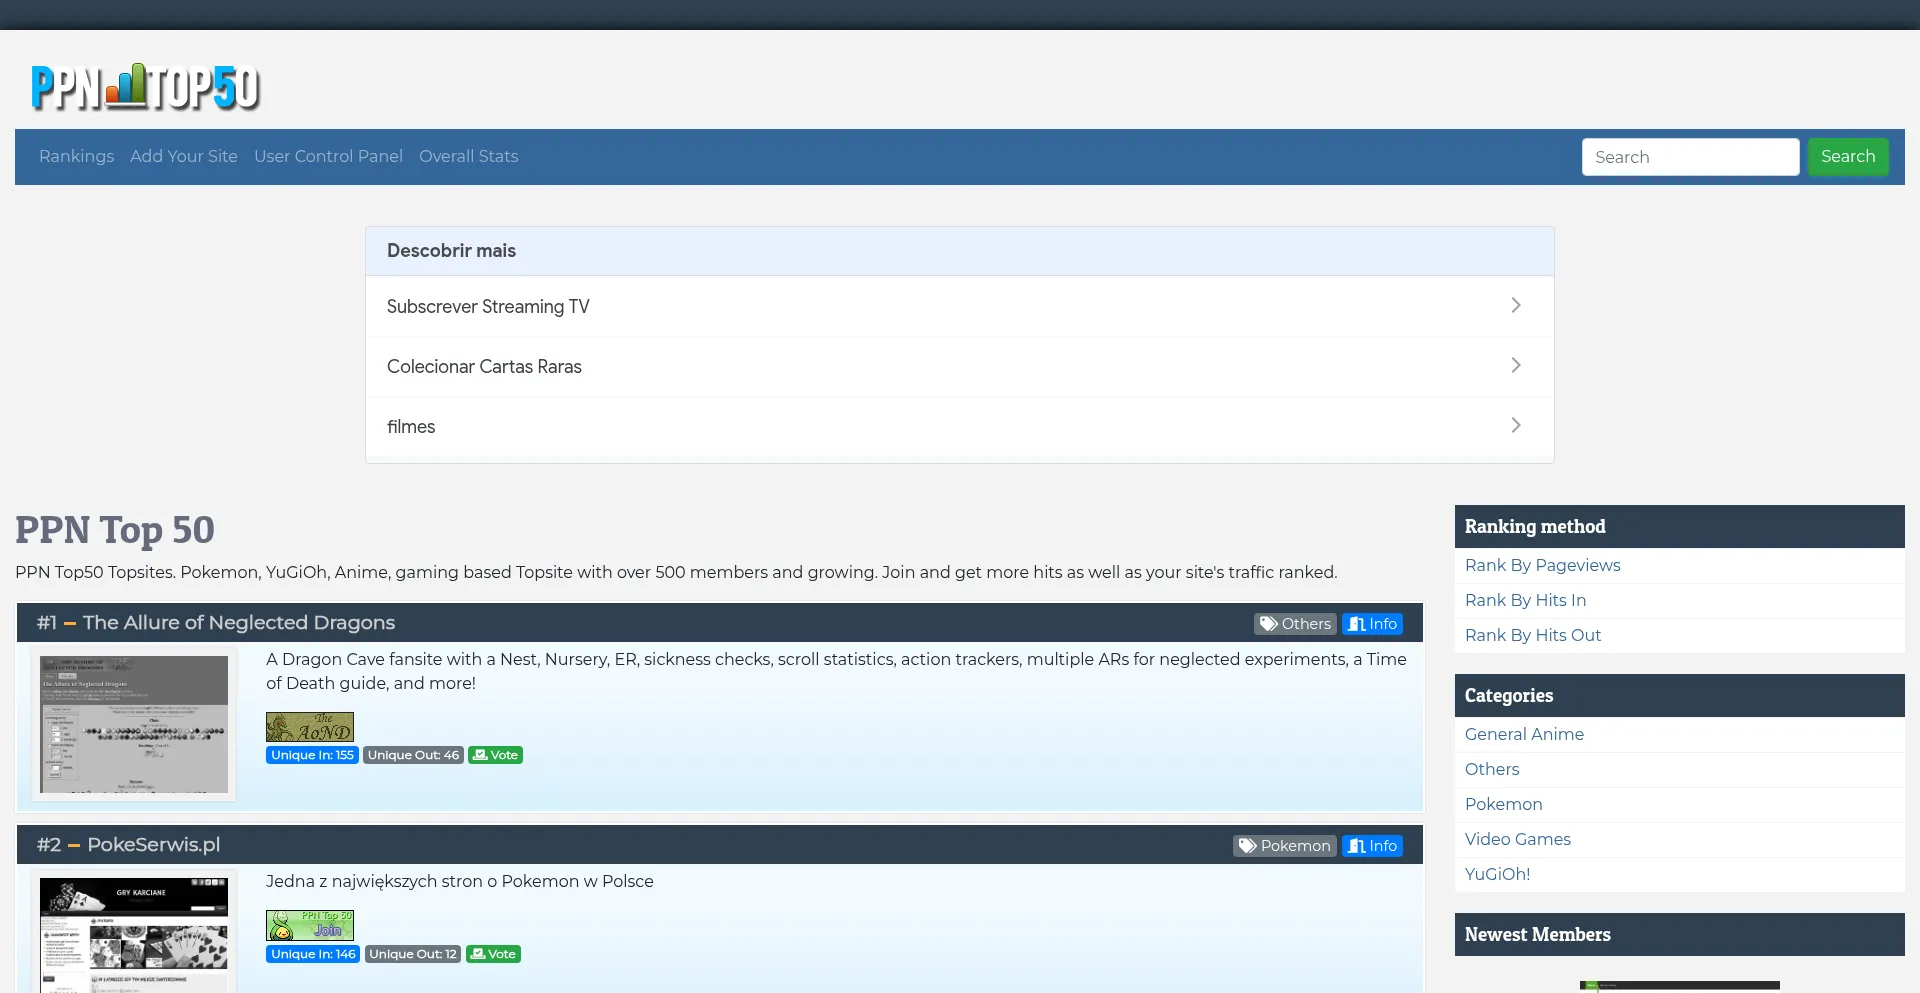Open Pokemon category in sidebar
This screenshot has width=1920, height=993.
click(1503, 804)
